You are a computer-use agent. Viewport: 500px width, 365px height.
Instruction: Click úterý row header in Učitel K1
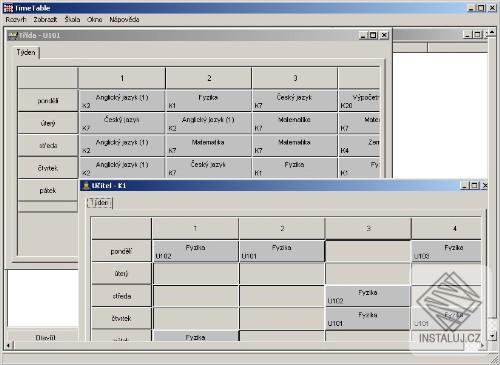[x=121, y=273]
